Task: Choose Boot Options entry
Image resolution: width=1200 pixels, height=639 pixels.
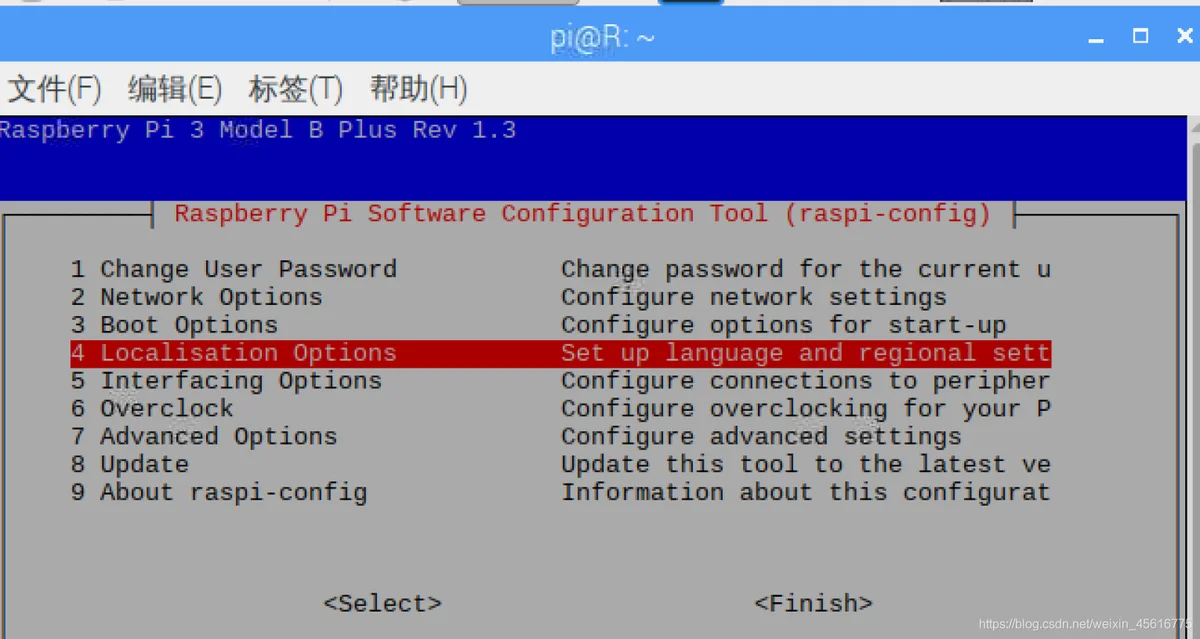Action: coord(560,325)
